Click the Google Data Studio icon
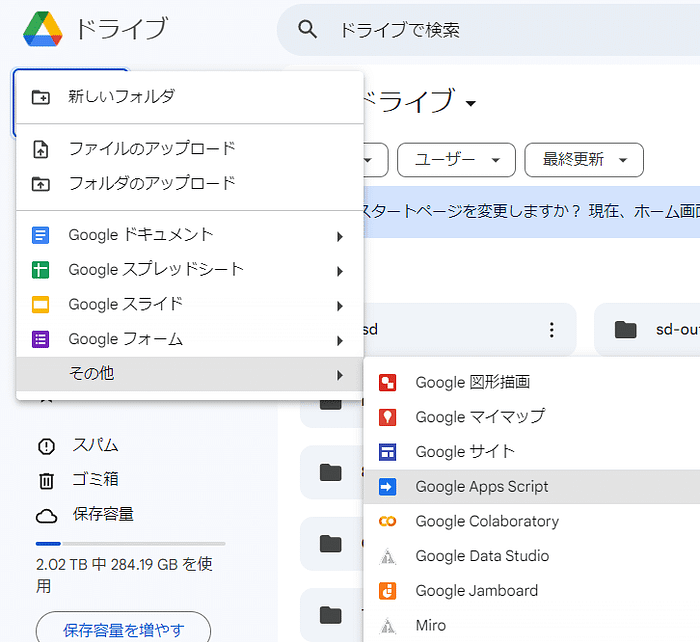700x642 pixels. [388, 556]
